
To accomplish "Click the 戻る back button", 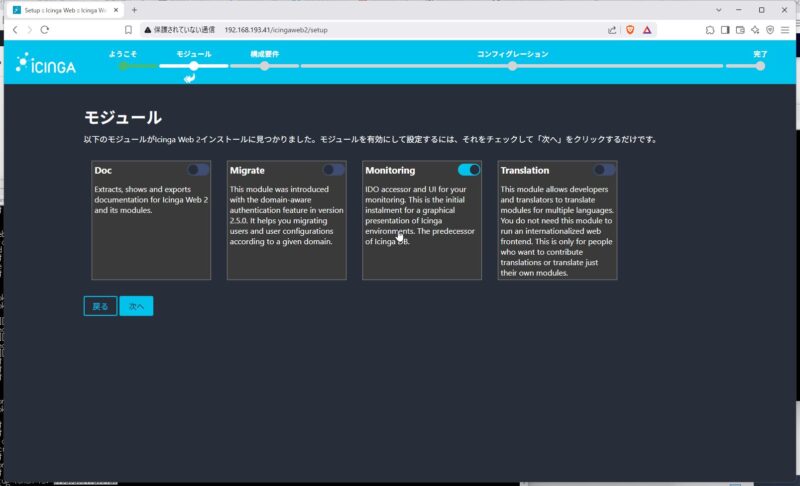I will 101,306.
